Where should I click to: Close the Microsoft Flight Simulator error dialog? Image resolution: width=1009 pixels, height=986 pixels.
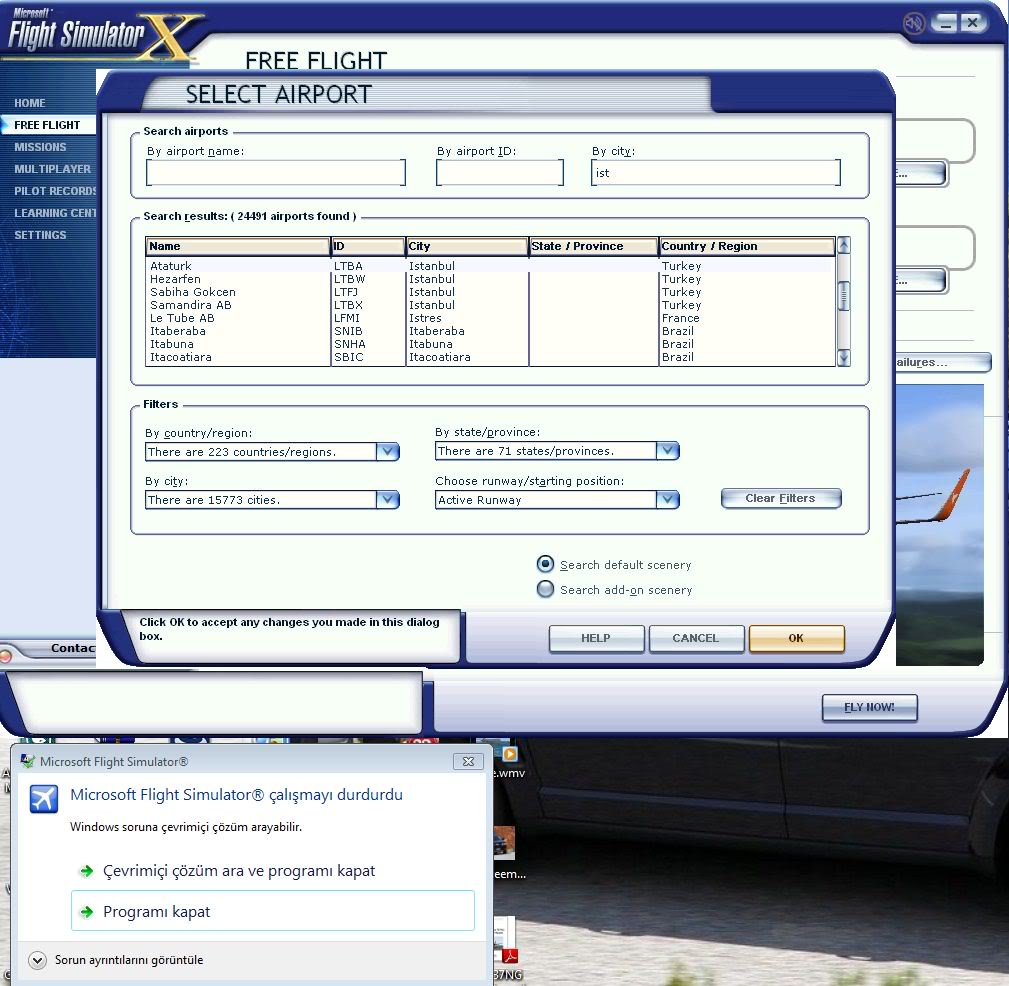(468, 761)
